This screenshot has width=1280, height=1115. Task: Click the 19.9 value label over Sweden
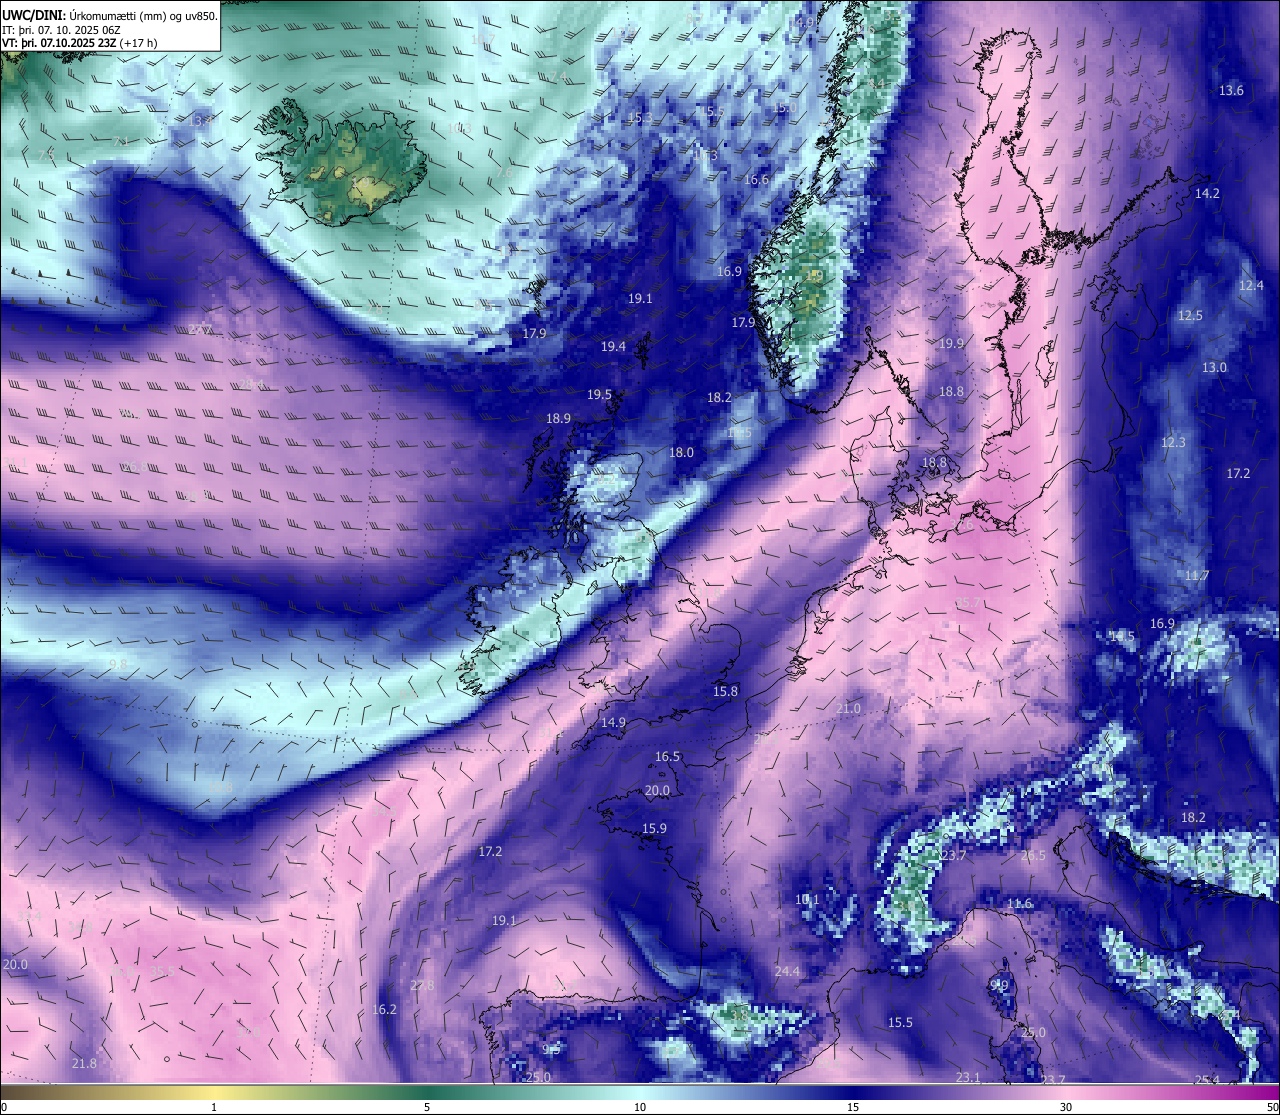[x=951, y=344]
